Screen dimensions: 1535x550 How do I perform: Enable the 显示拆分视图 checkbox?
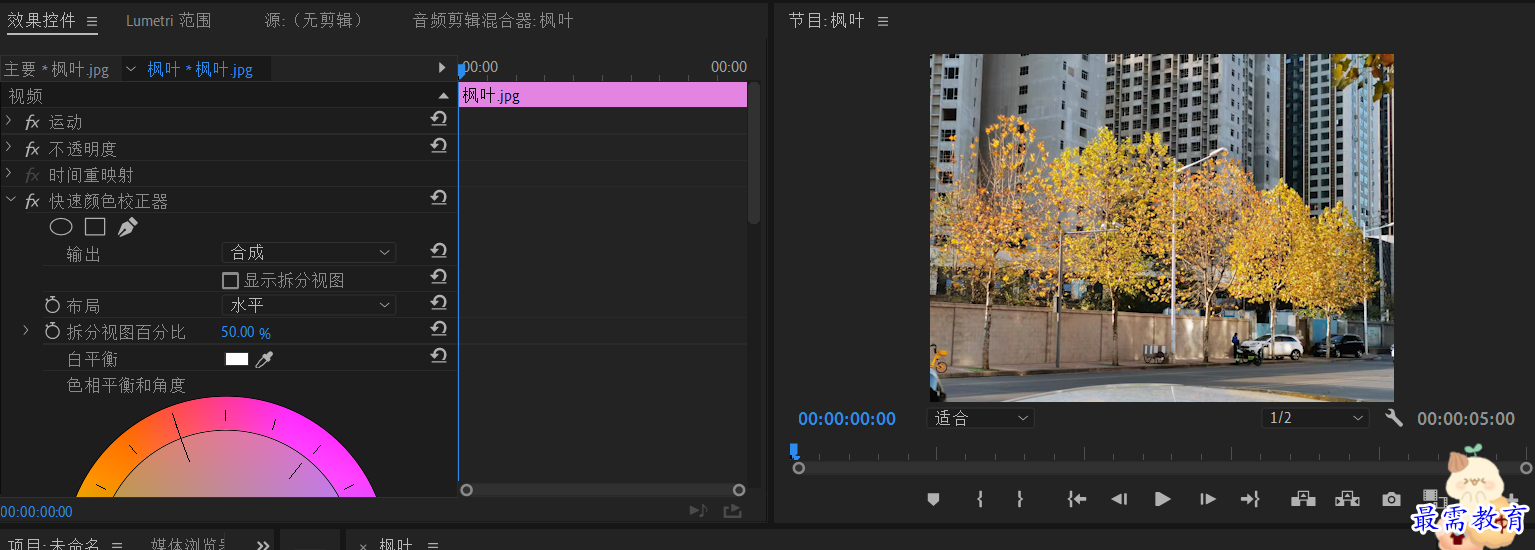[x=230, y=281]
